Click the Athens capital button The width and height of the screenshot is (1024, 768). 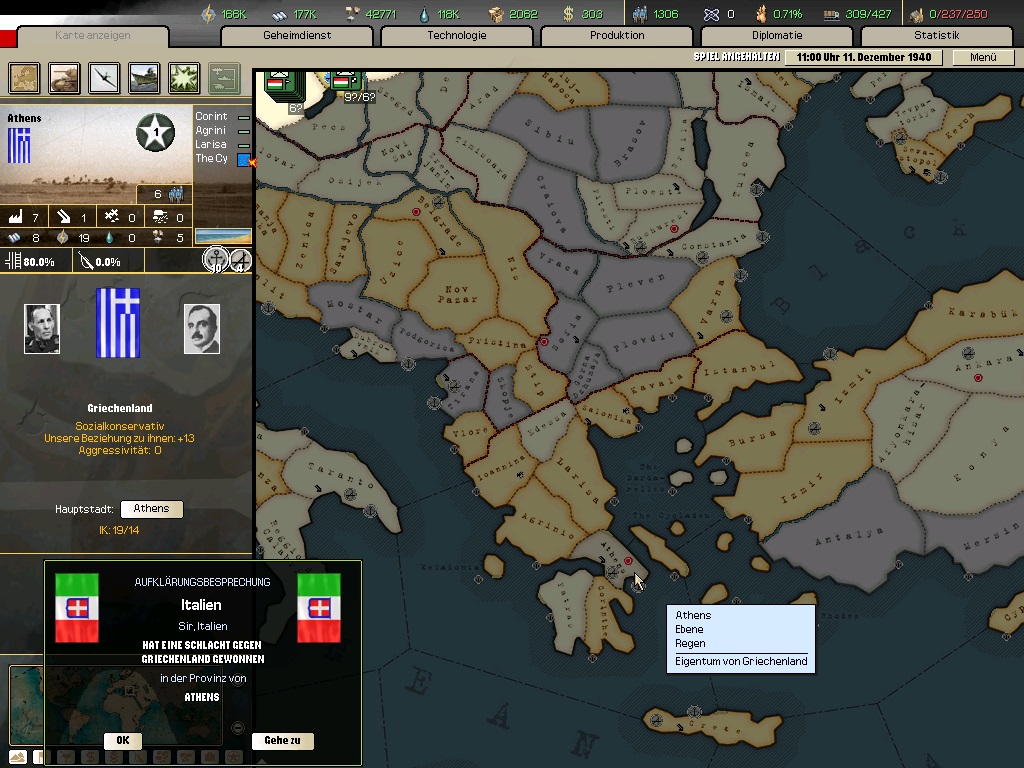pyautogui.click(x=152, y=509)
